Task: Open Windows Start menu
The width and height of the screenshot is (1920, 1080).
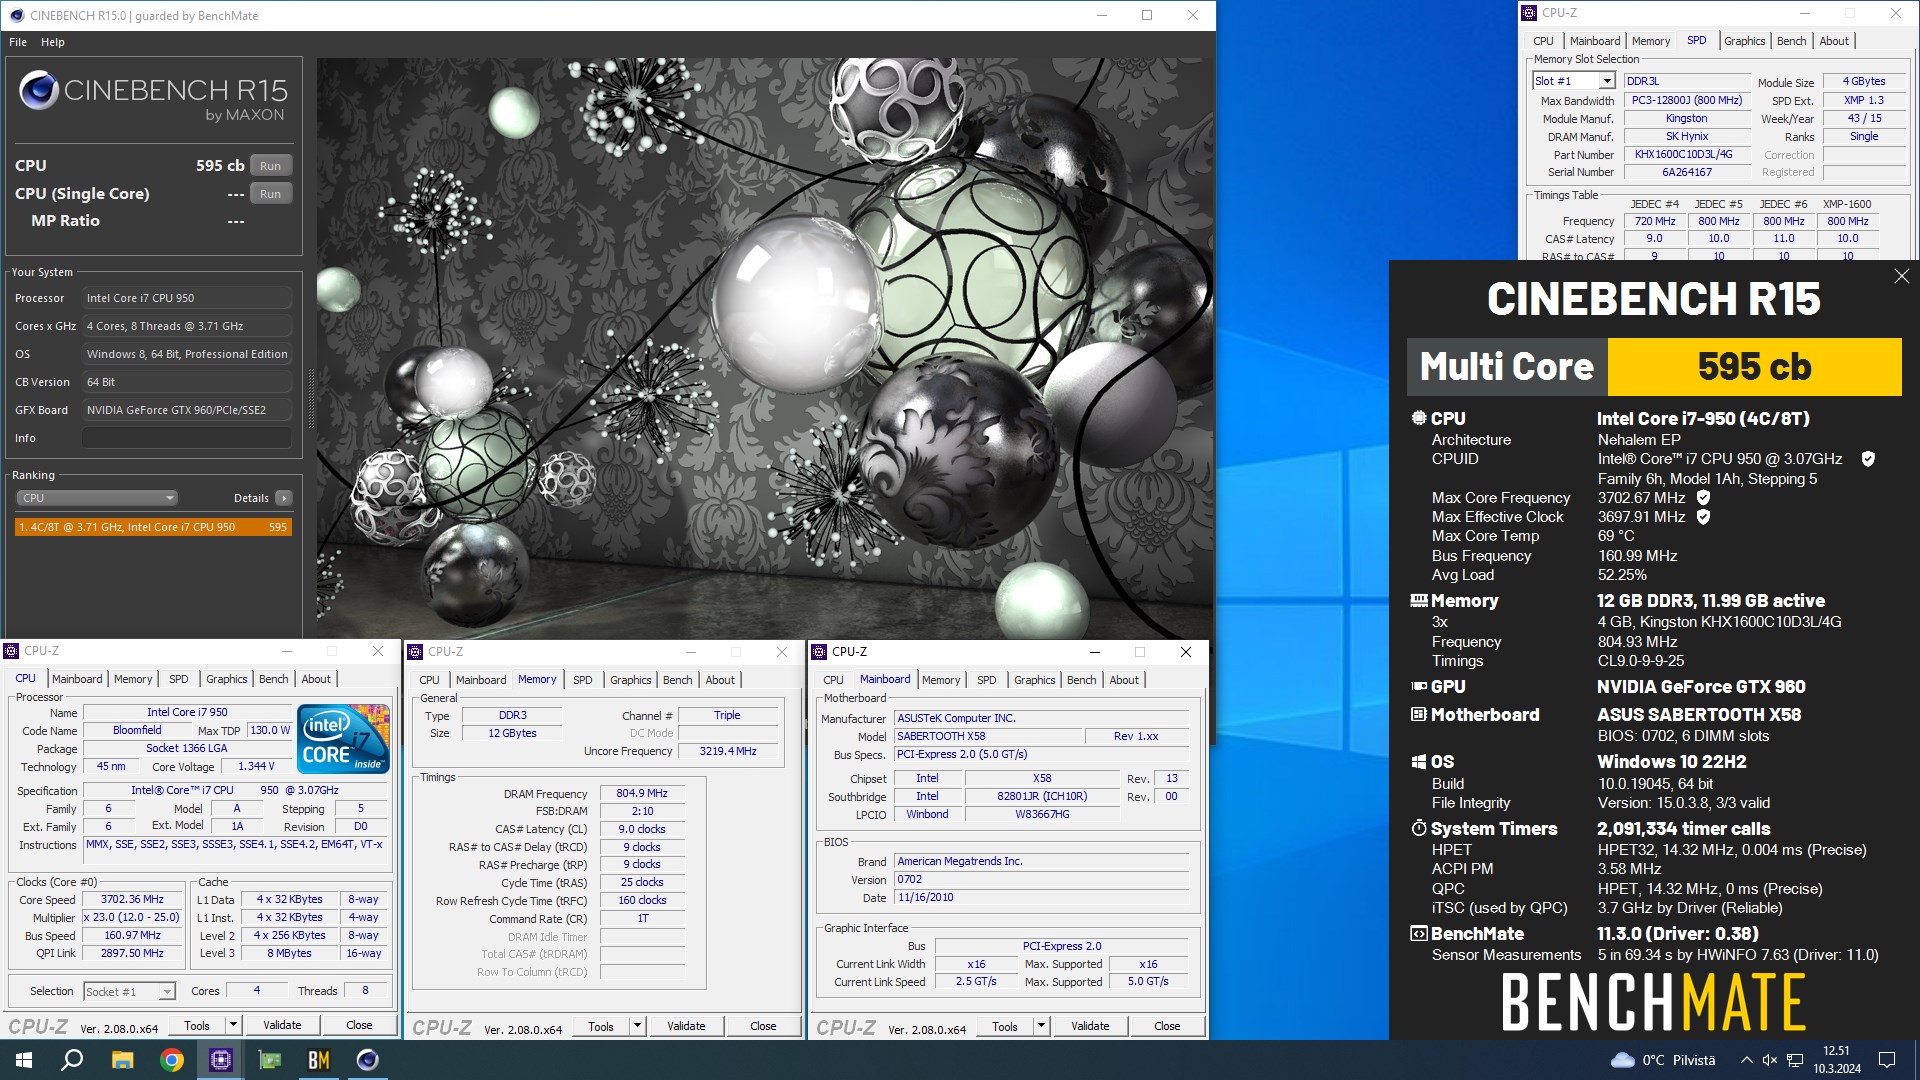Action: pyautogui.click(x=24, y=1060)
